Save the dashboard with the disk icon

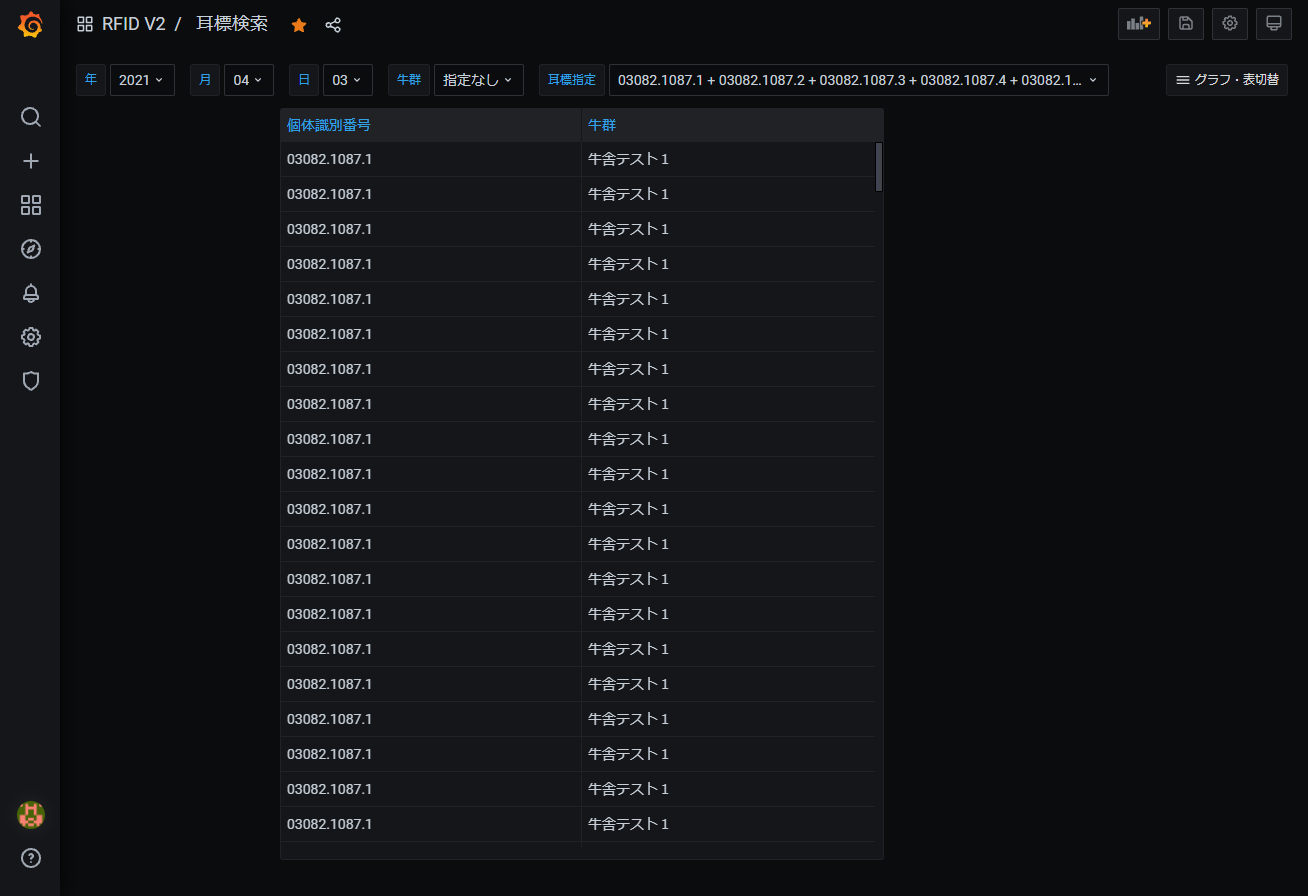pyautogui.click(x=1185, y=24)
